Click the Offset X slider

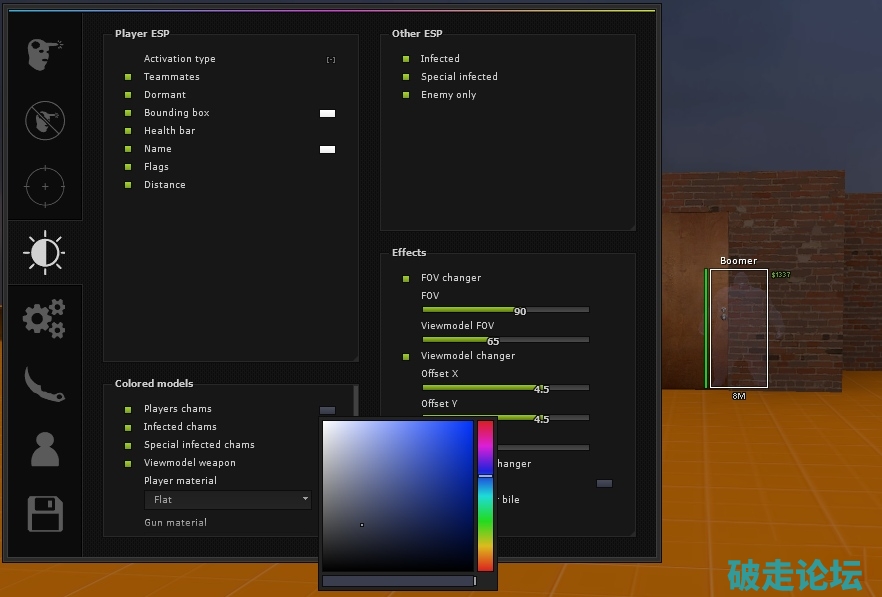[x=505, y=387]
